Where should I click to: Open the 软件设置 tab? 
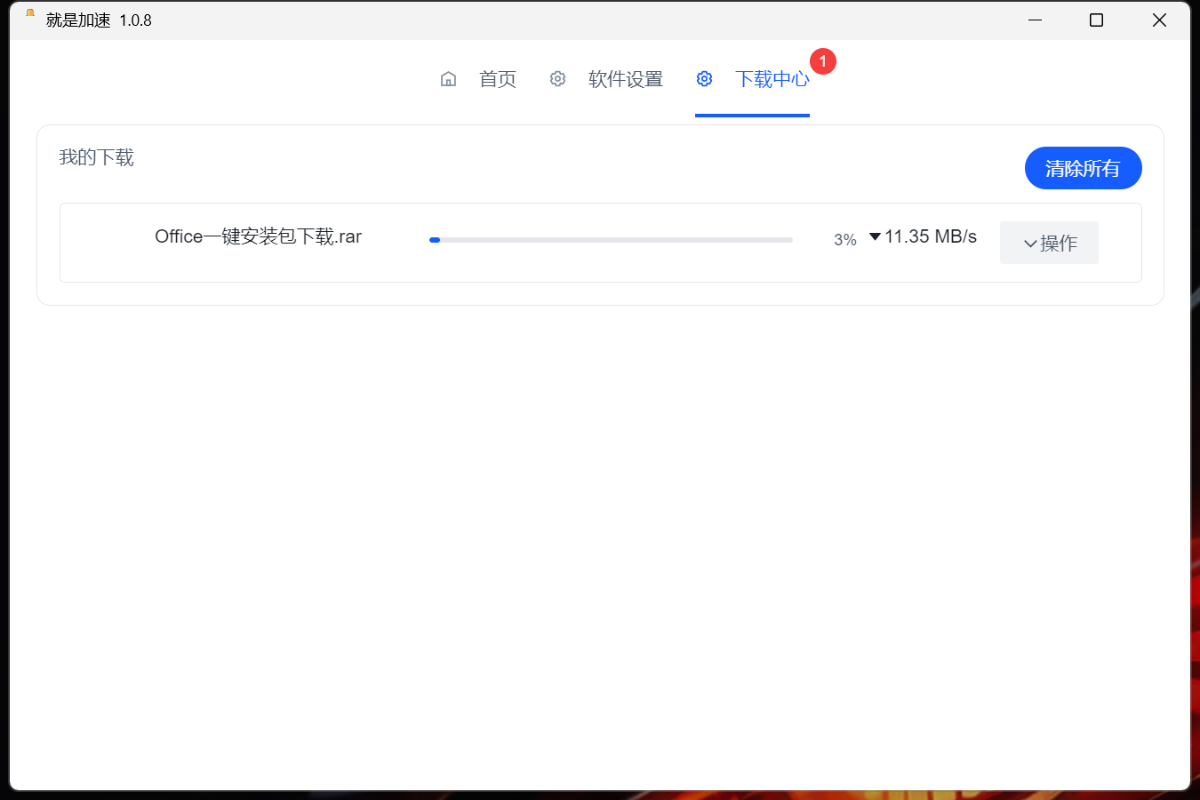626,79
